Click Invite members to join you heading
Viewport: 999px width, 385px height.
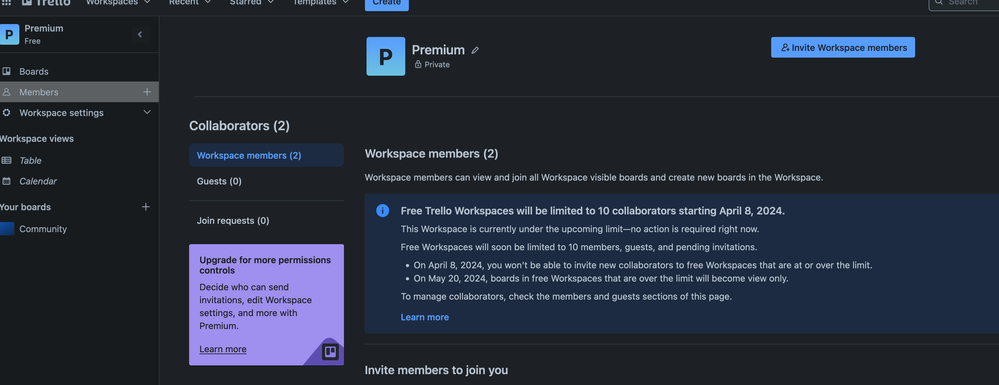pos(436,370)
